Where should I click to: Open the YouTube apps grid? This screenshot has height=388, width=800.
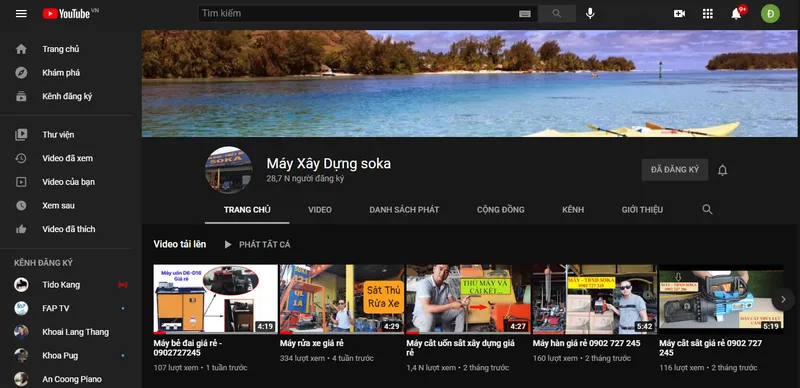708,14
